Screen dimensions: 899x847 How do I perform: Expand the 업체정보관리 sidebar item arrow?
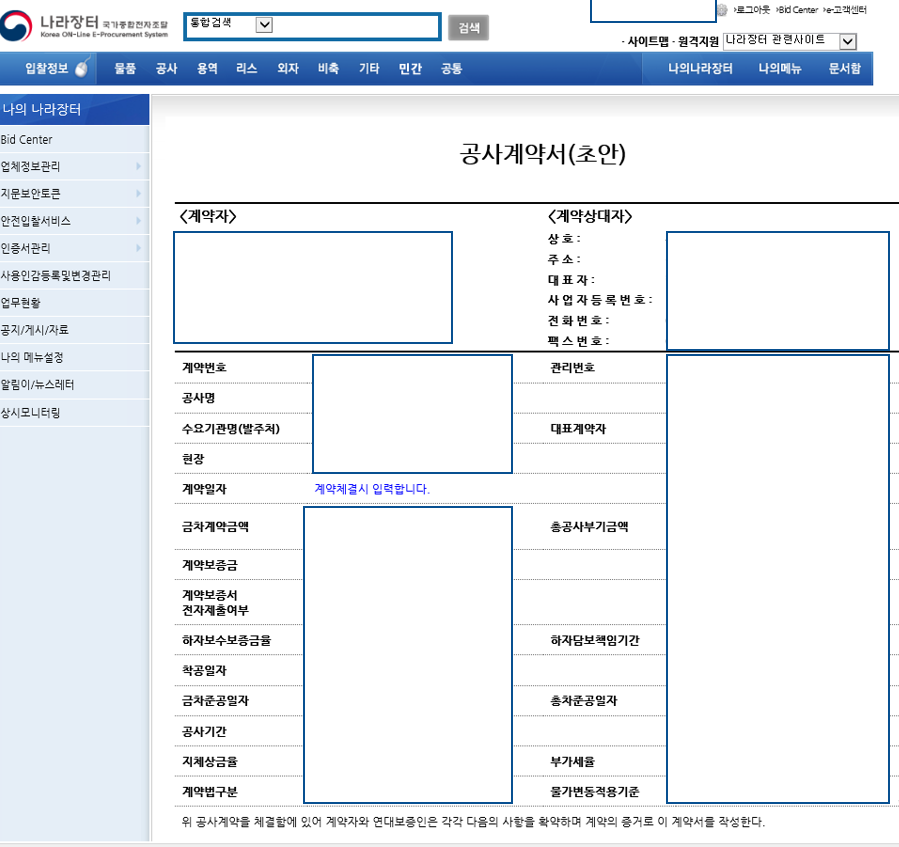coord(138,166)
